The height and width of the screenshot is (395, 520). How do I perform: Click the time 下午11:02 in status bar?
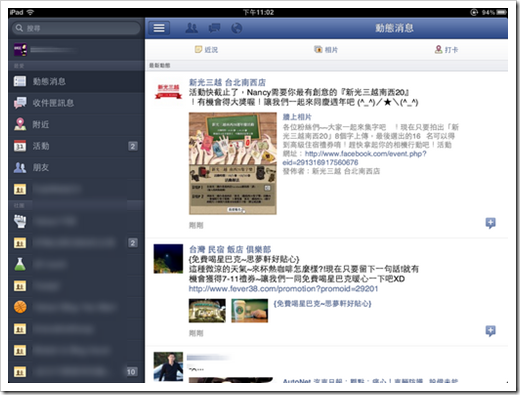(258, 12)
